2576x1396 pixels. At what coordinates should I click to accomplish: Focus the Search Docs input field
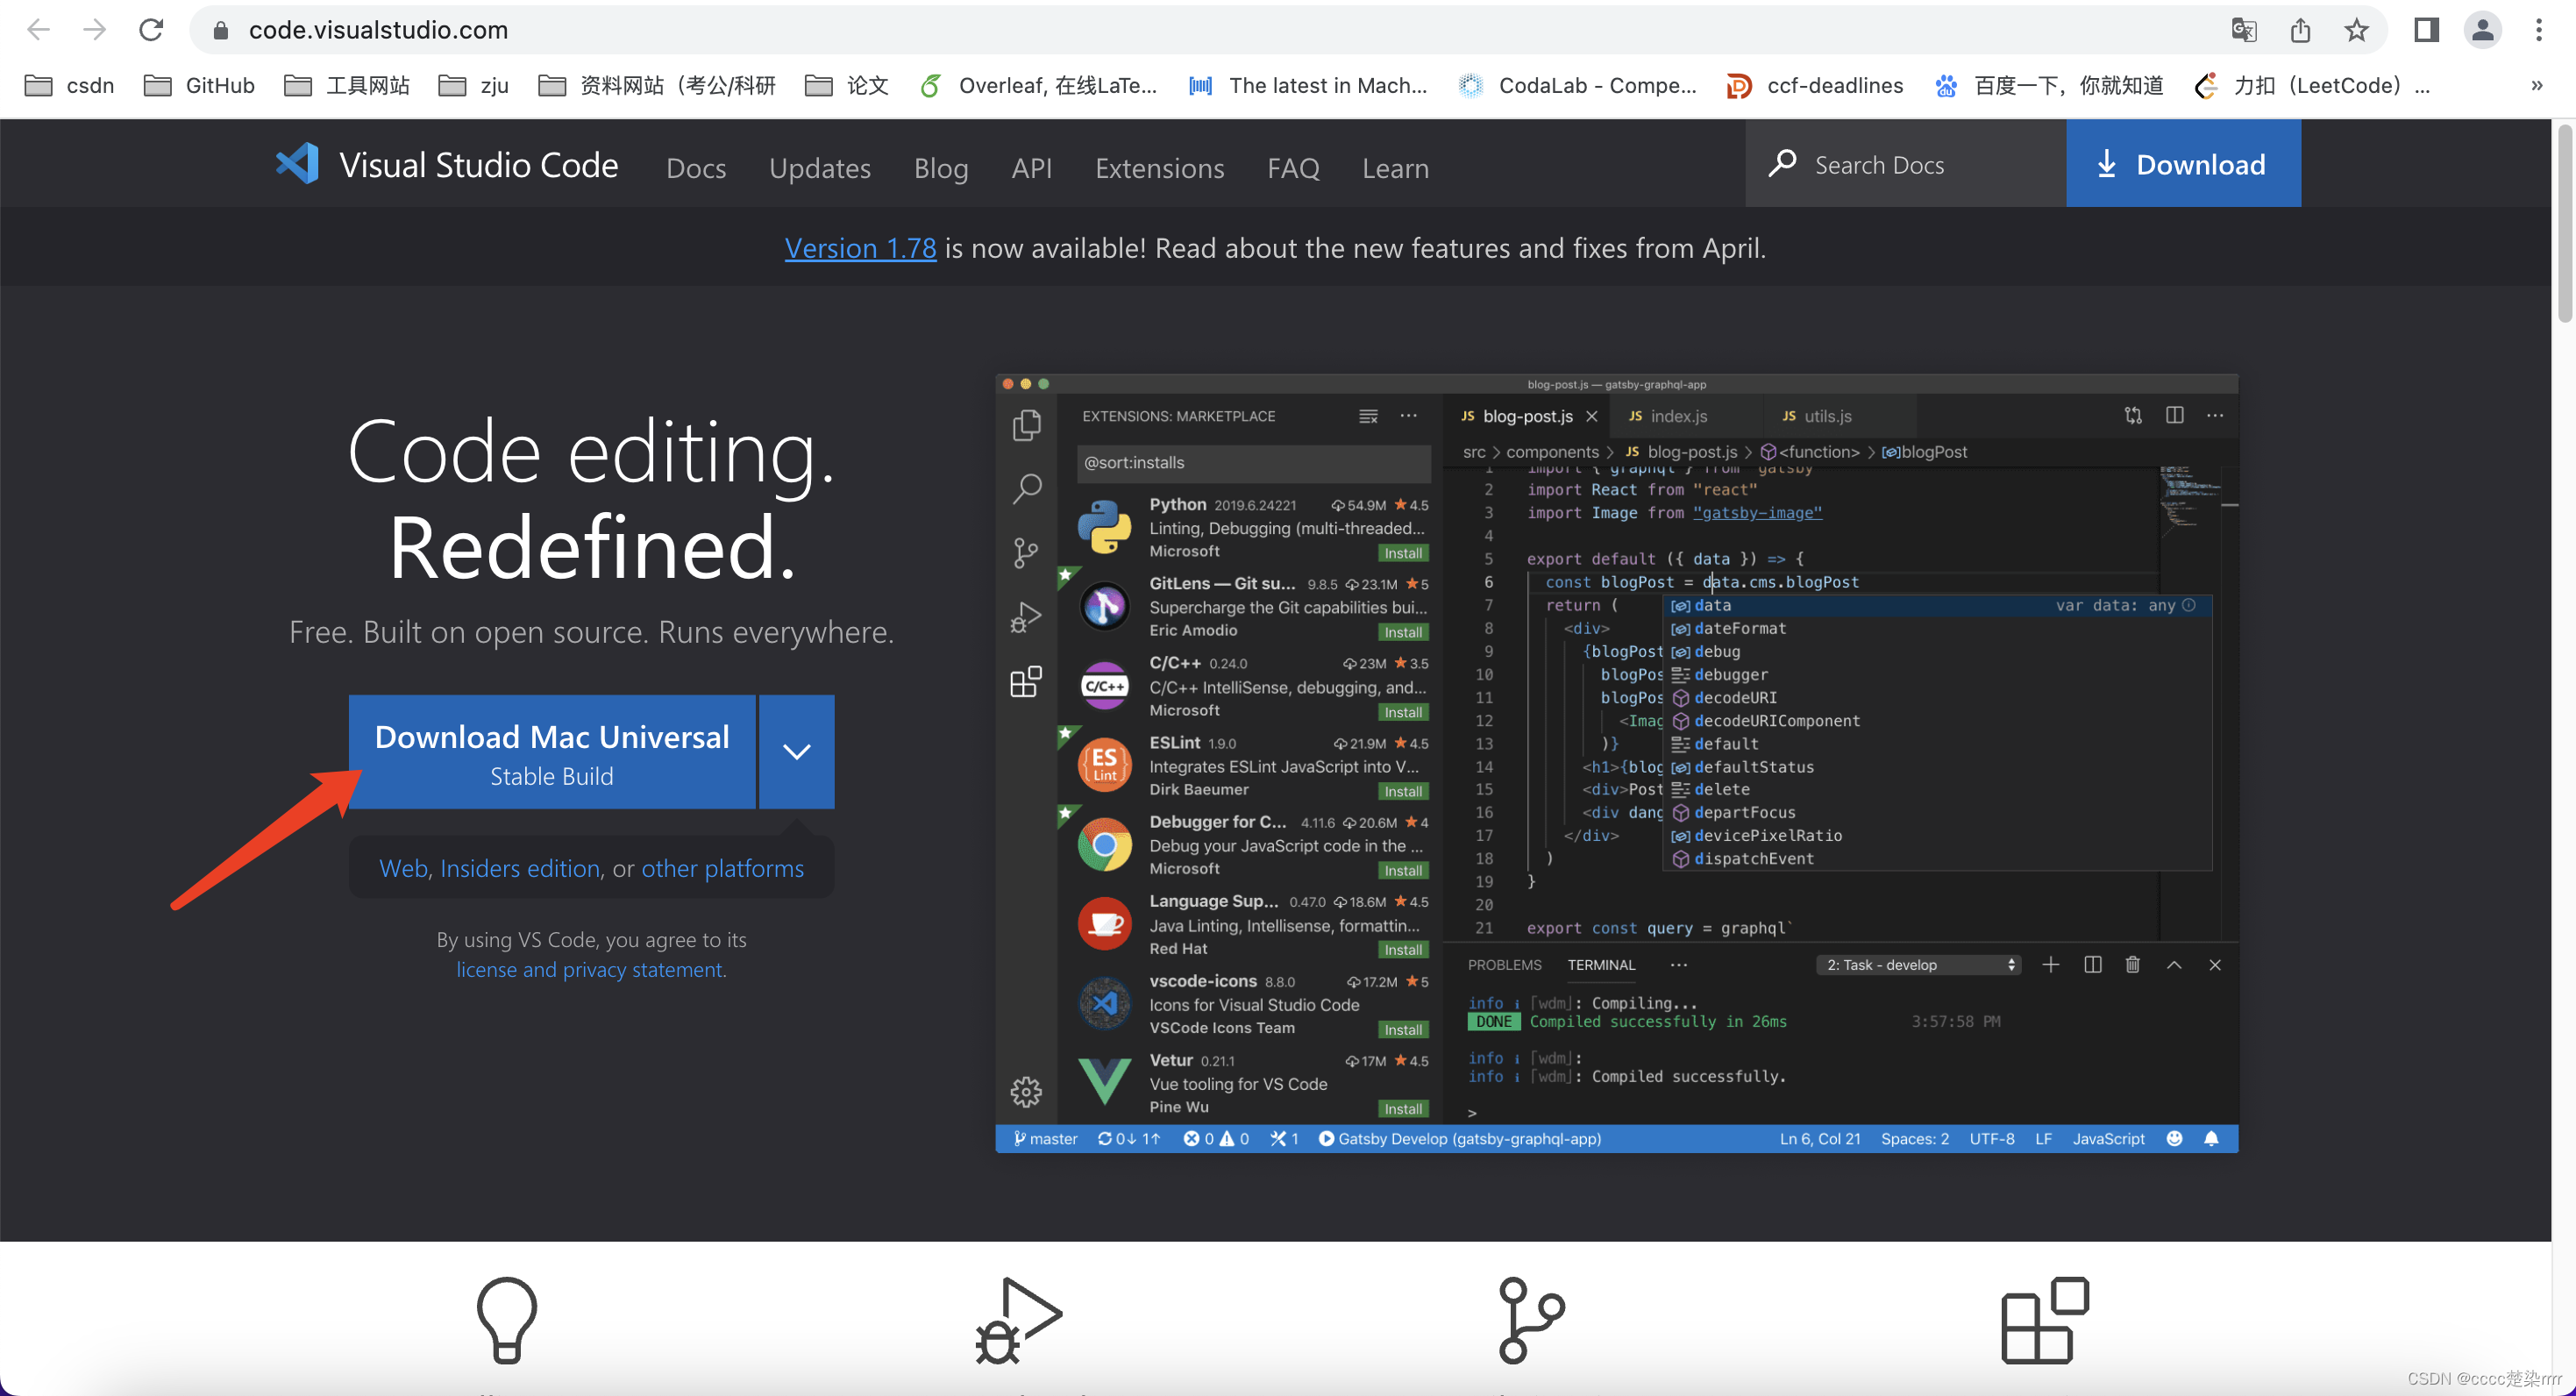pyautogui.click(x=1906, y=164)
